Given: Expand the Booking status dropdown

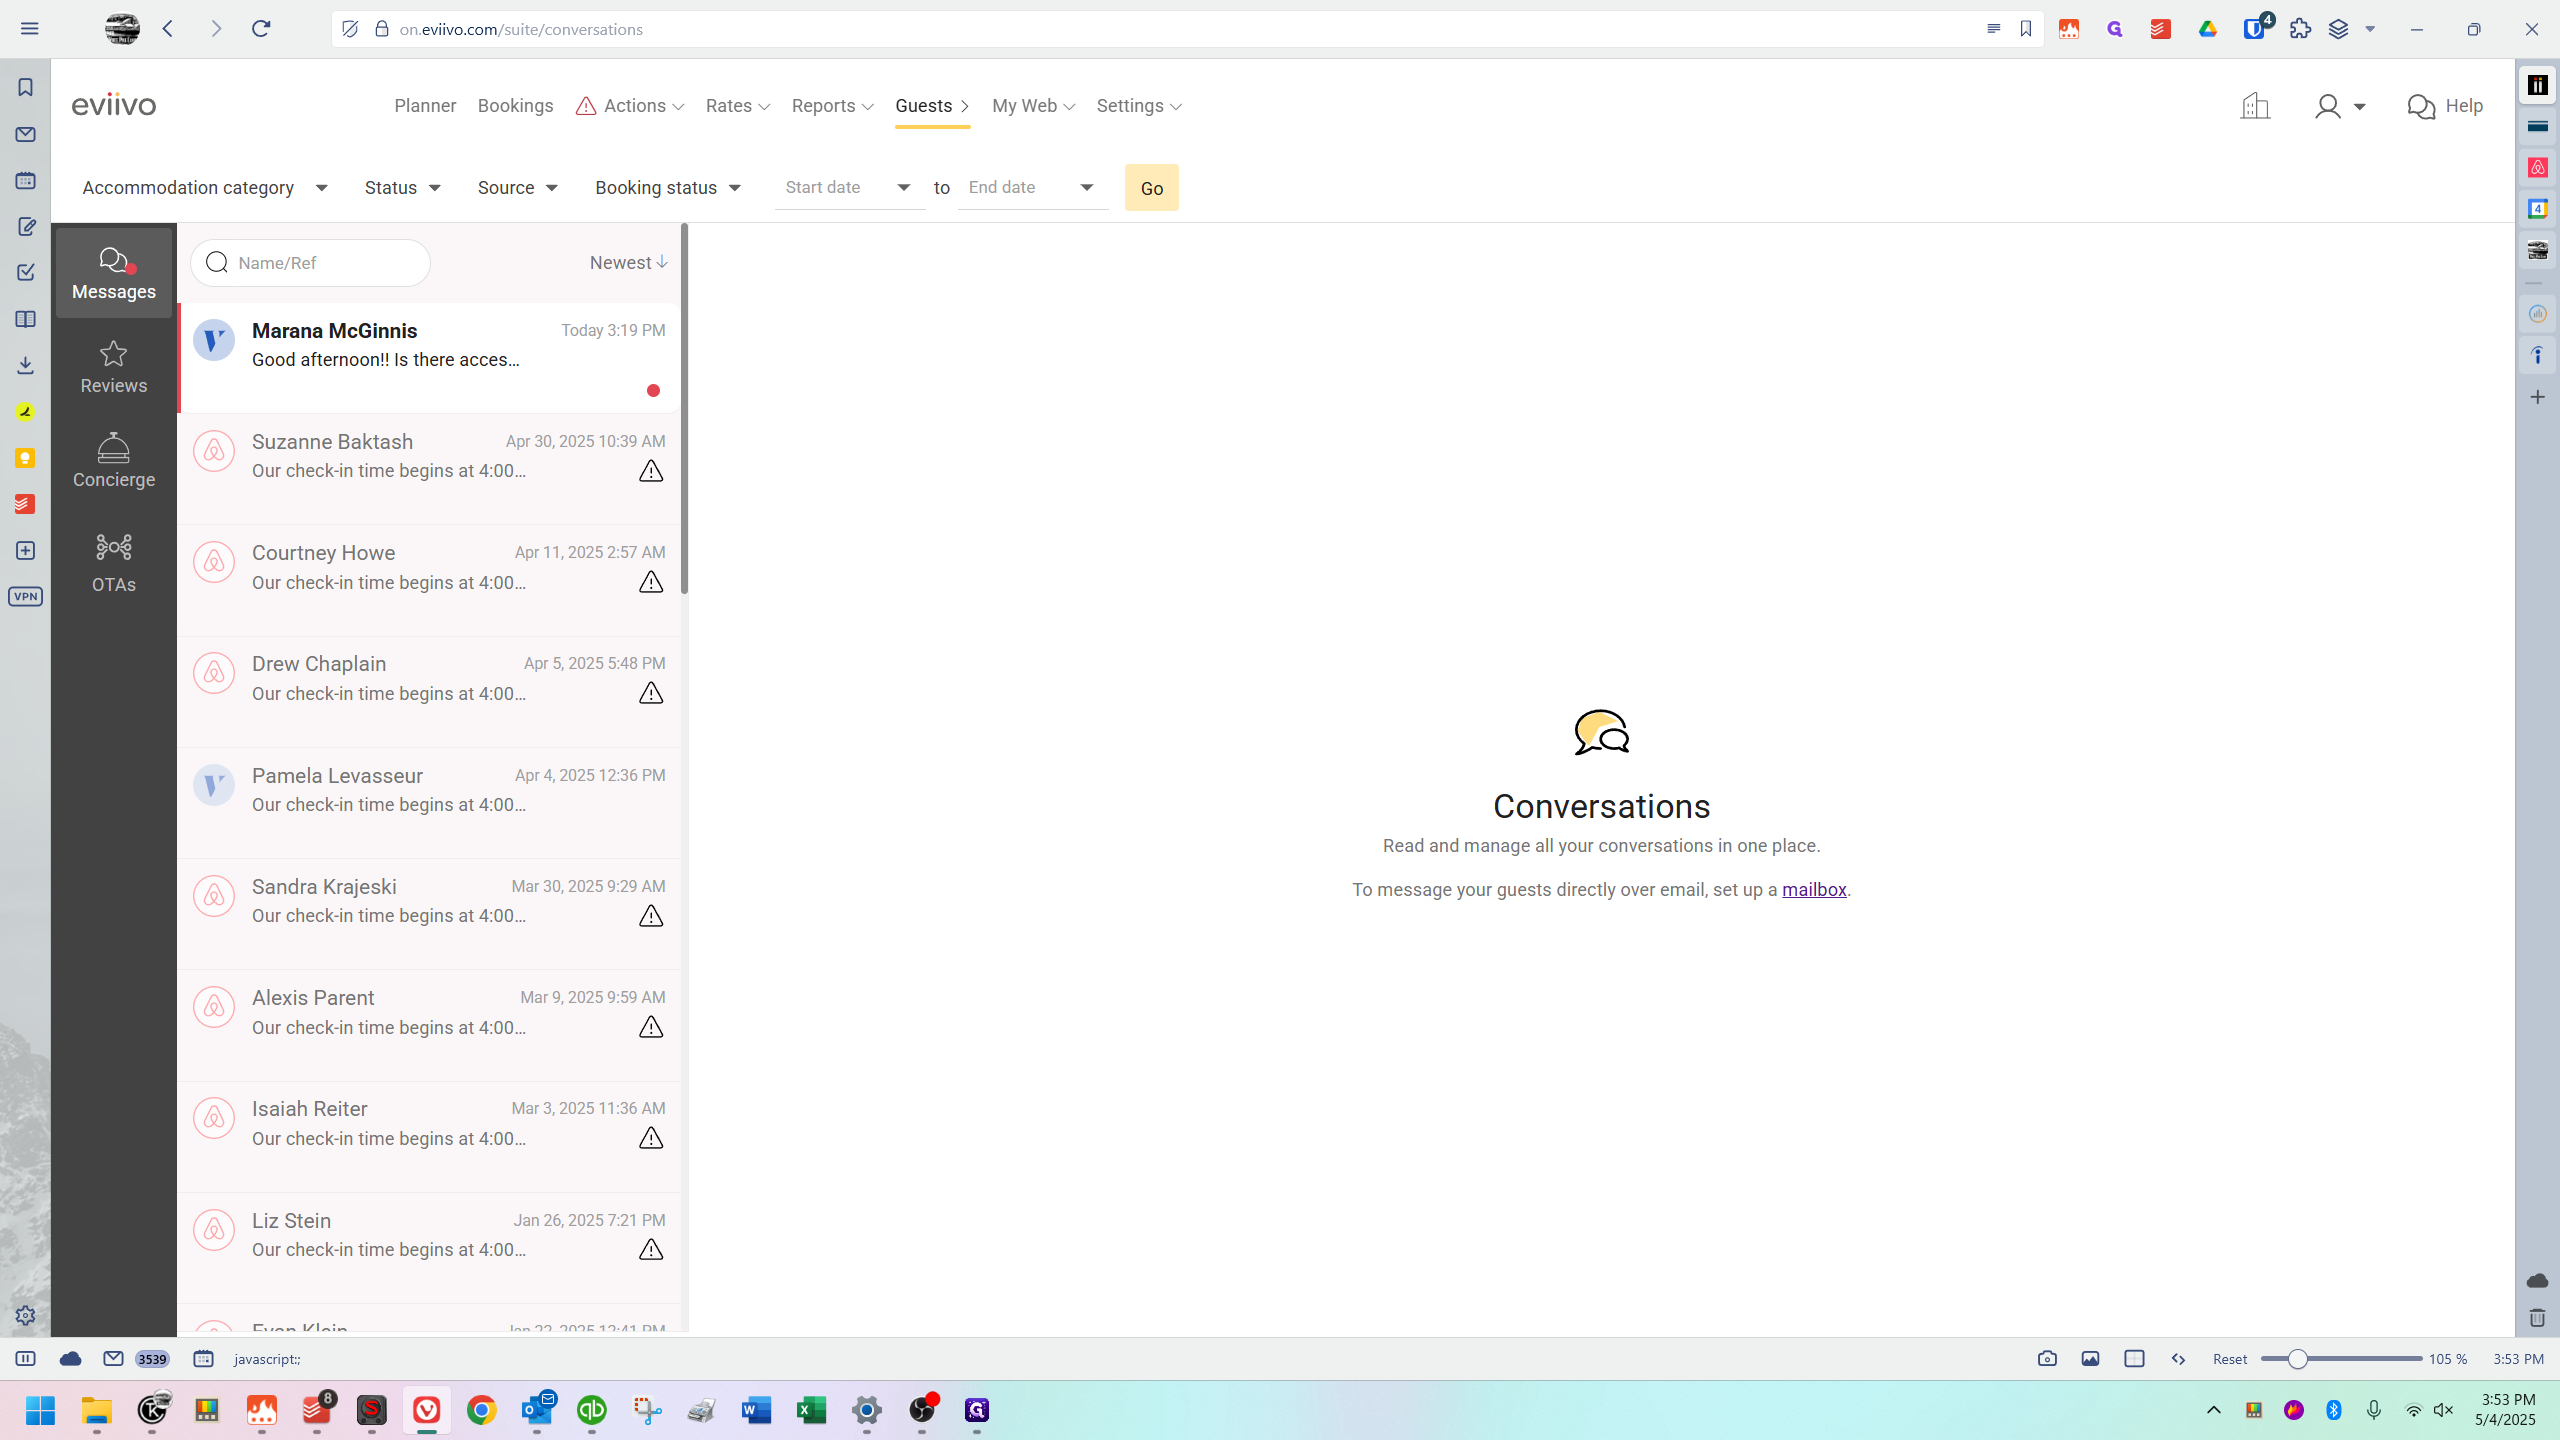Looking at the screenshot, I should point(668,188).
